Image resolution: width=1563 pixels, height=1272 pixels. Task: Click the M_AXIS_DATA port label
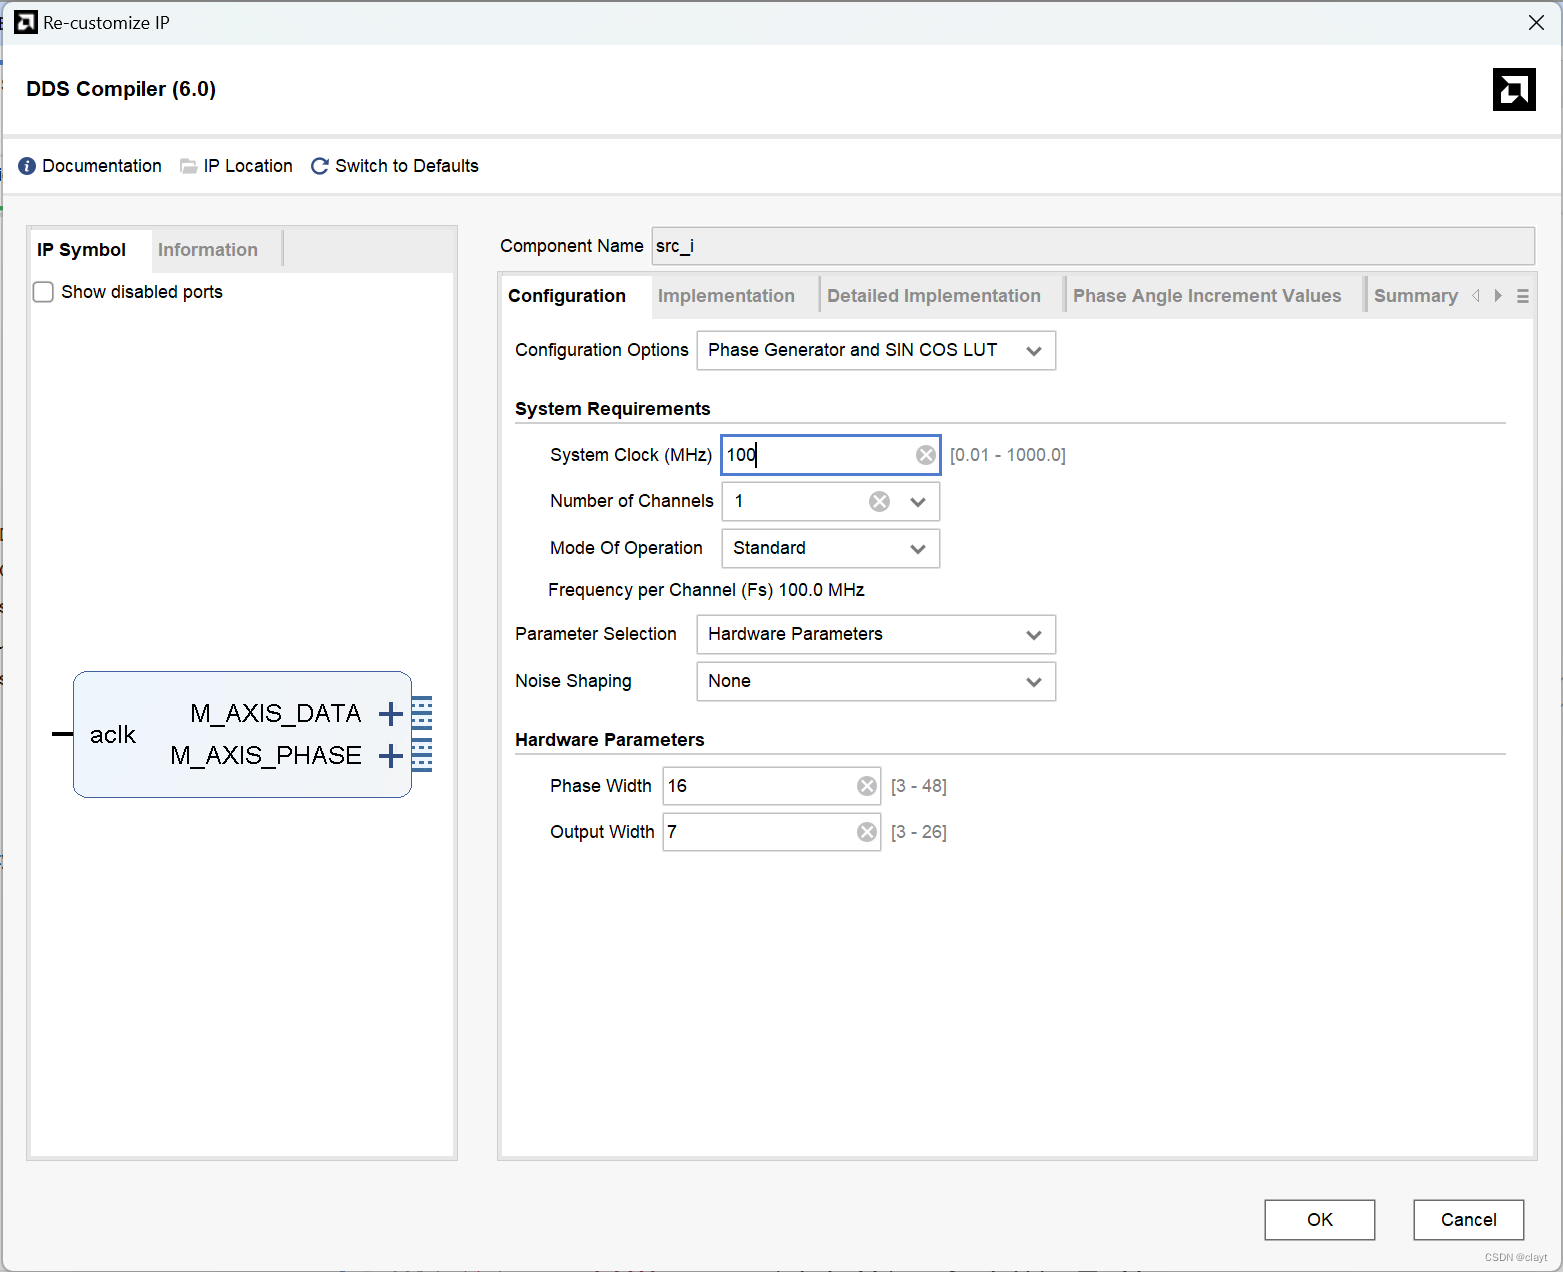point(276,714)
